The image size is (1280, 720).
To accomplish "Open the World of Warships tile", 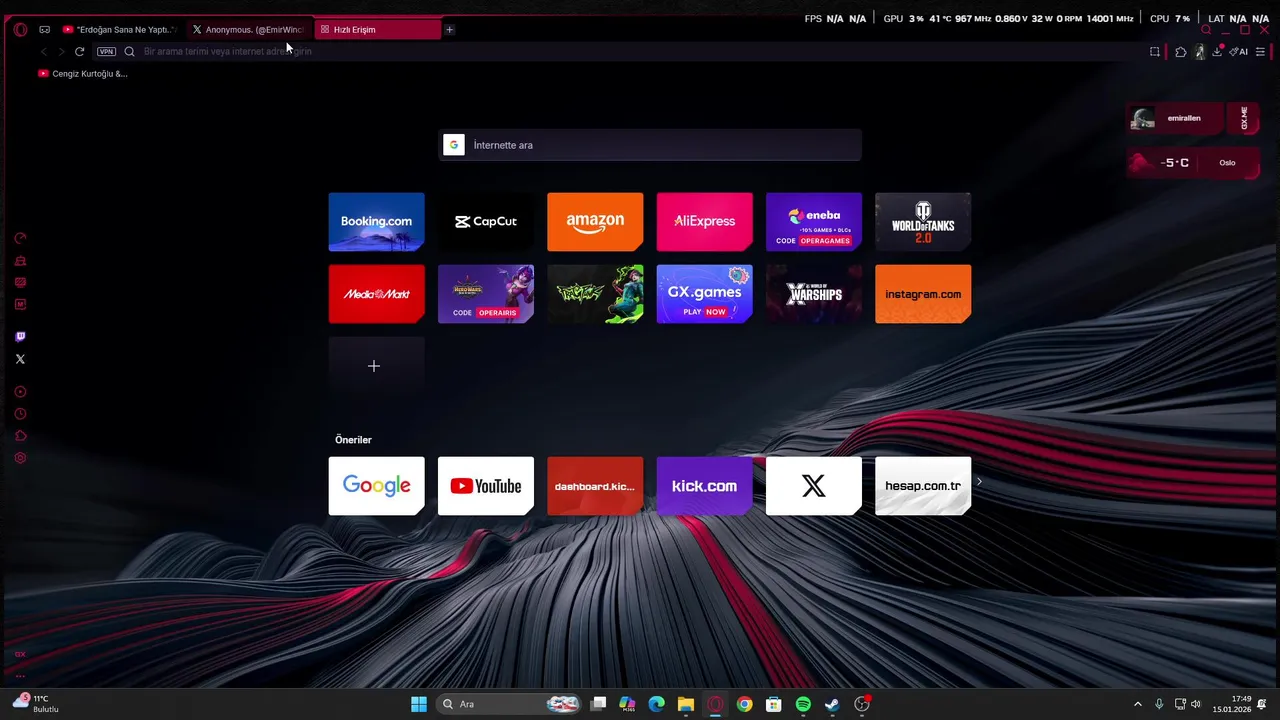I will [814, 294].
